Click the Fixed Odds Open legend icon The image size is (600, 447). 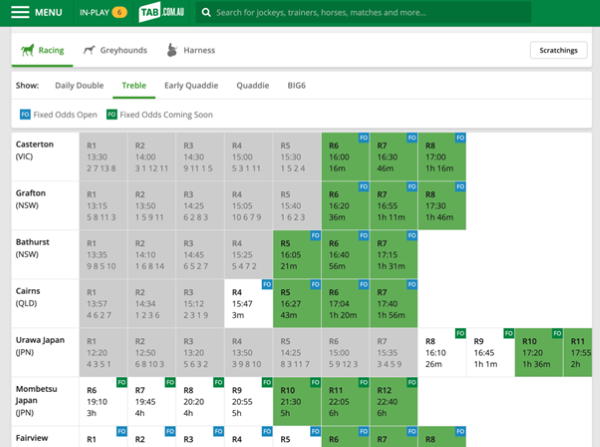(25, 114)
